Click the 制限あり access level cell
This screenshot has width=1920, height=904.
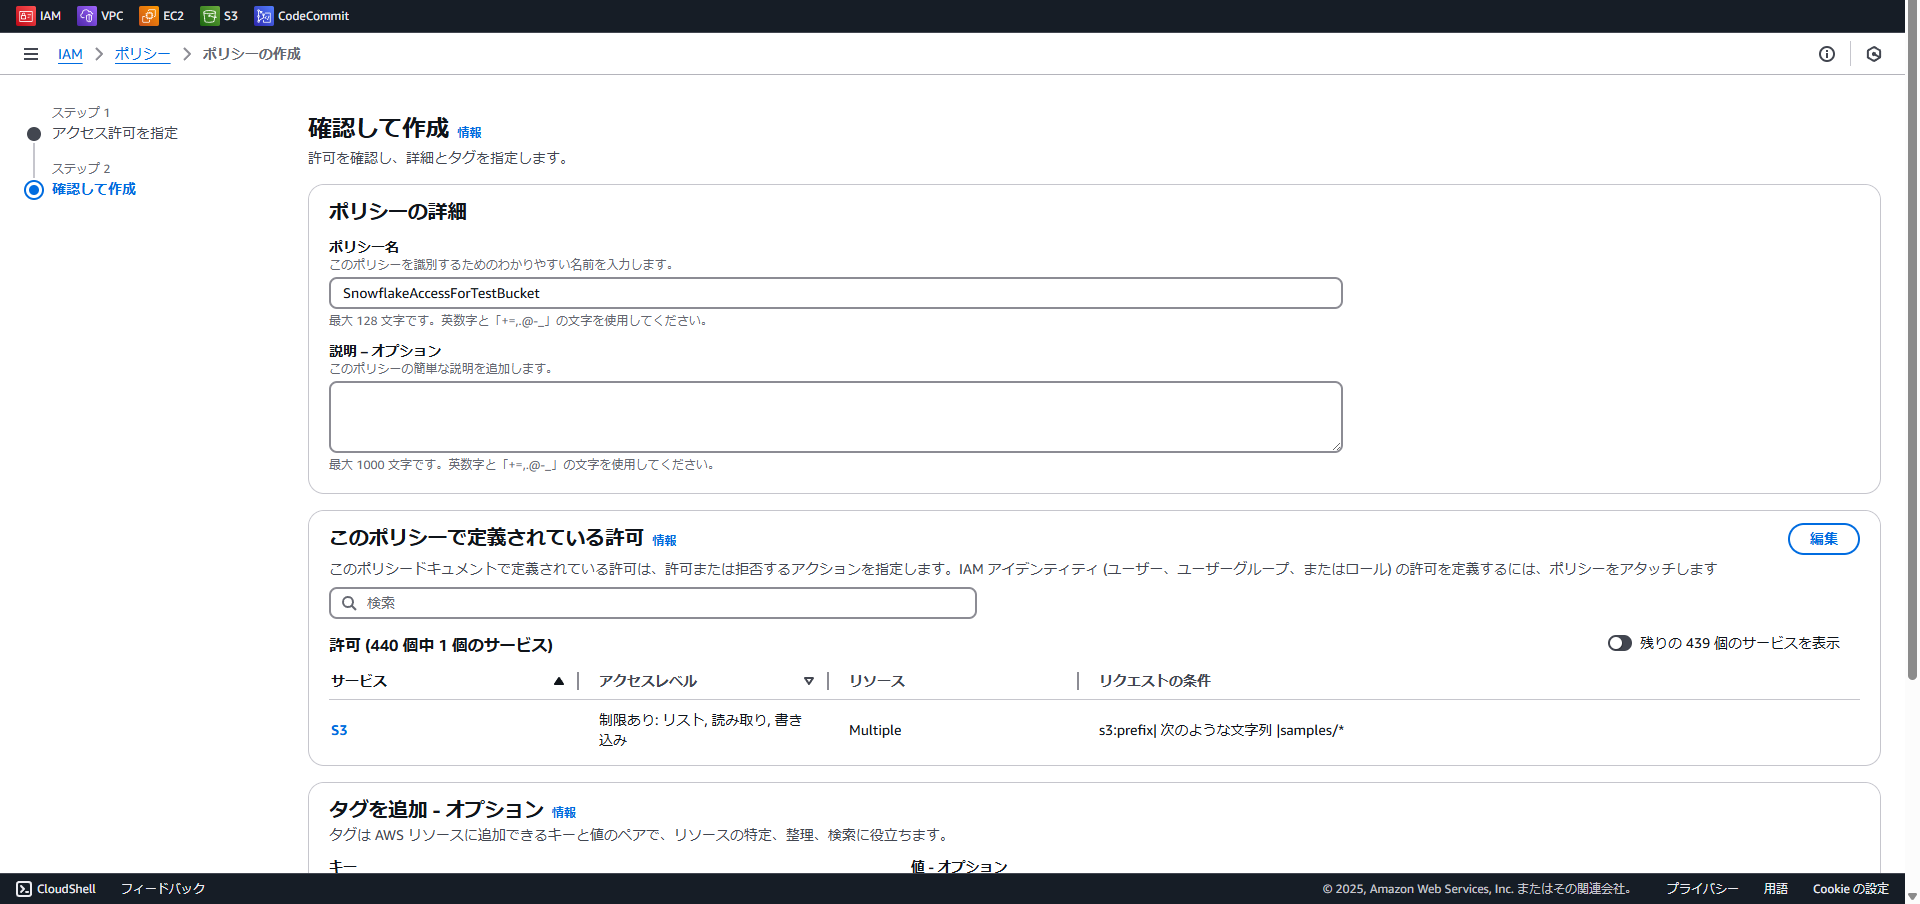click(x=700, y=730)
